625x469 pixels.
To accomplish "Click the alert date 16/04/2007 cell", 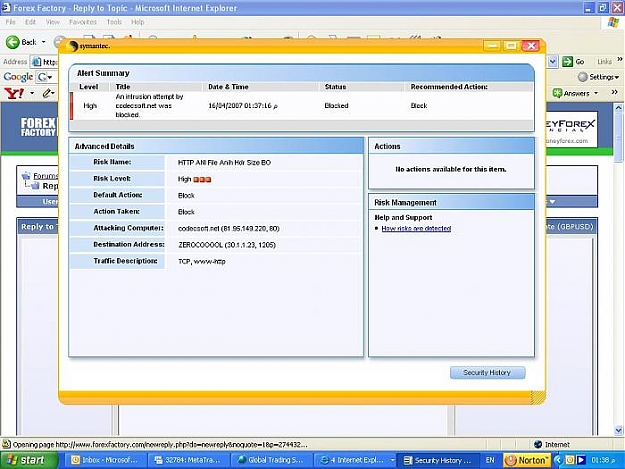I will tap(243, 106).
